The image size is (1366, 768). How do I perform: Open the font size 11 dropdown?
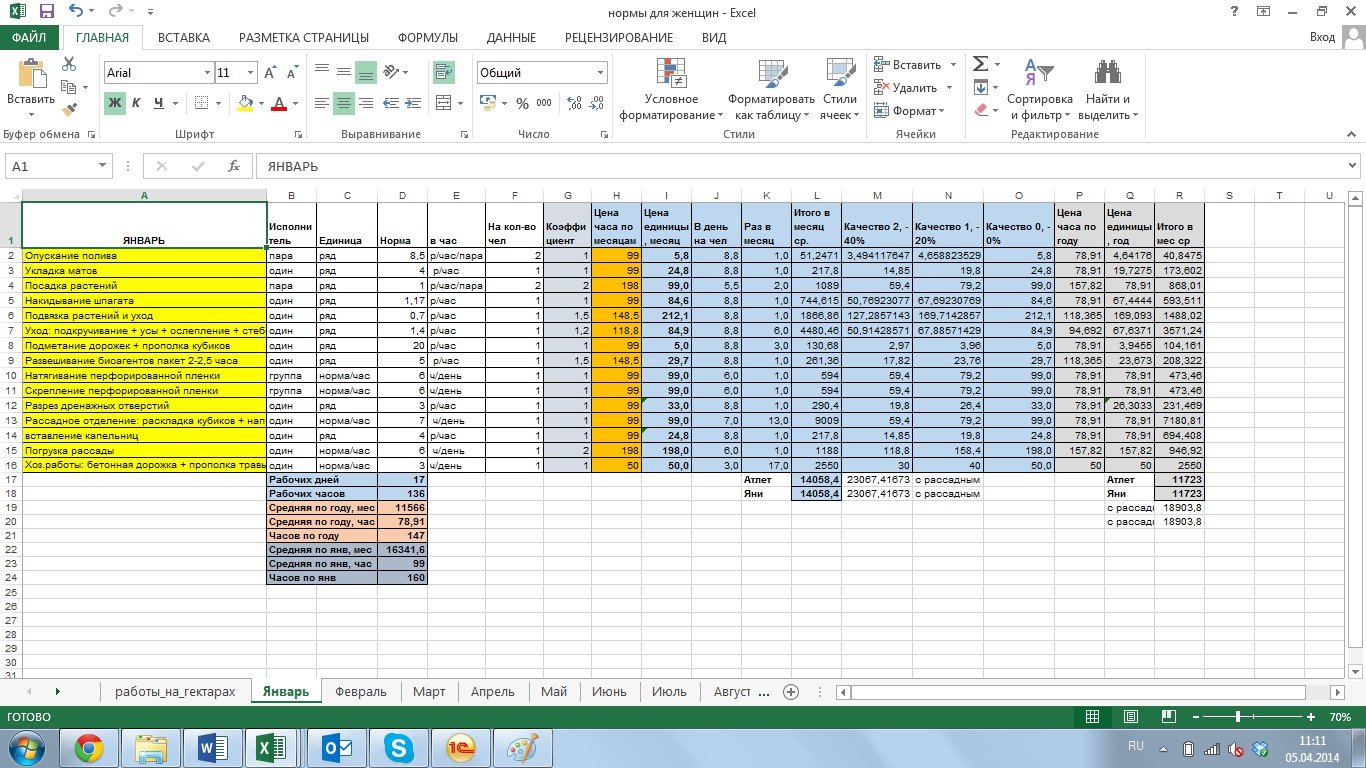[x=250, y=73]
